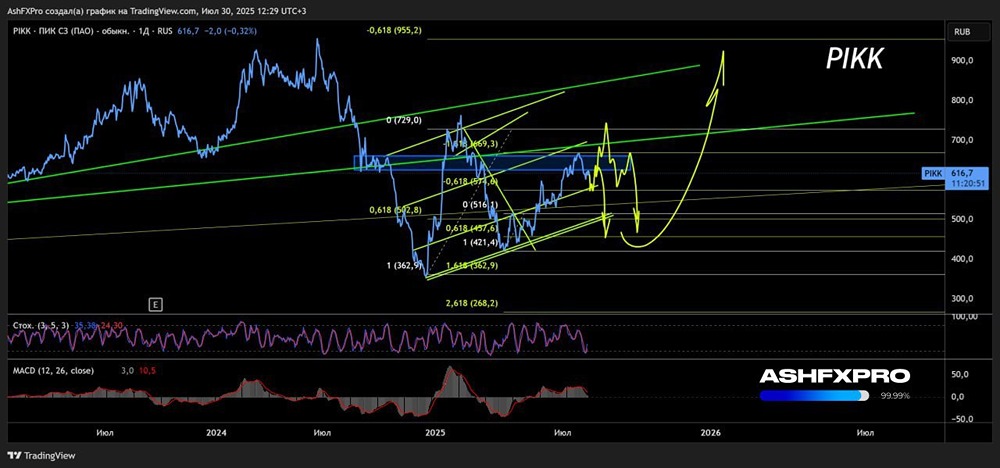Click the 300,0 price axis label
1000x468 pixels.
(963, 298)
